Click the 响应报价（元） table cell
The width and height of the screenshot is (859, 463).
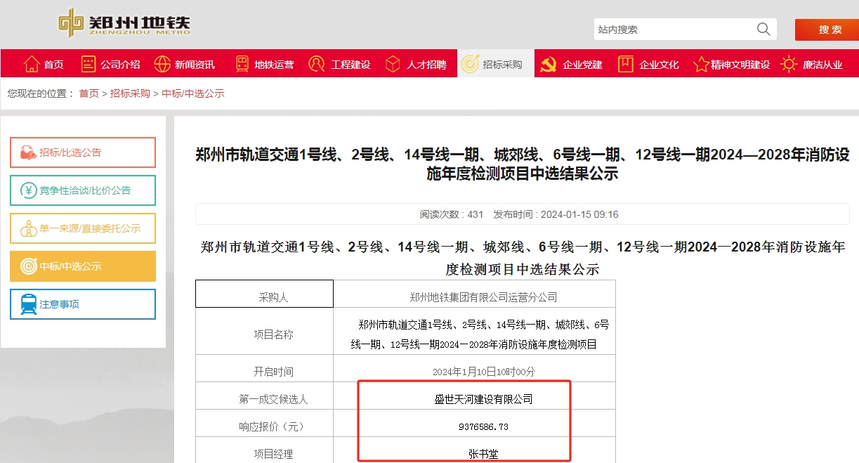tap(265, 423)
